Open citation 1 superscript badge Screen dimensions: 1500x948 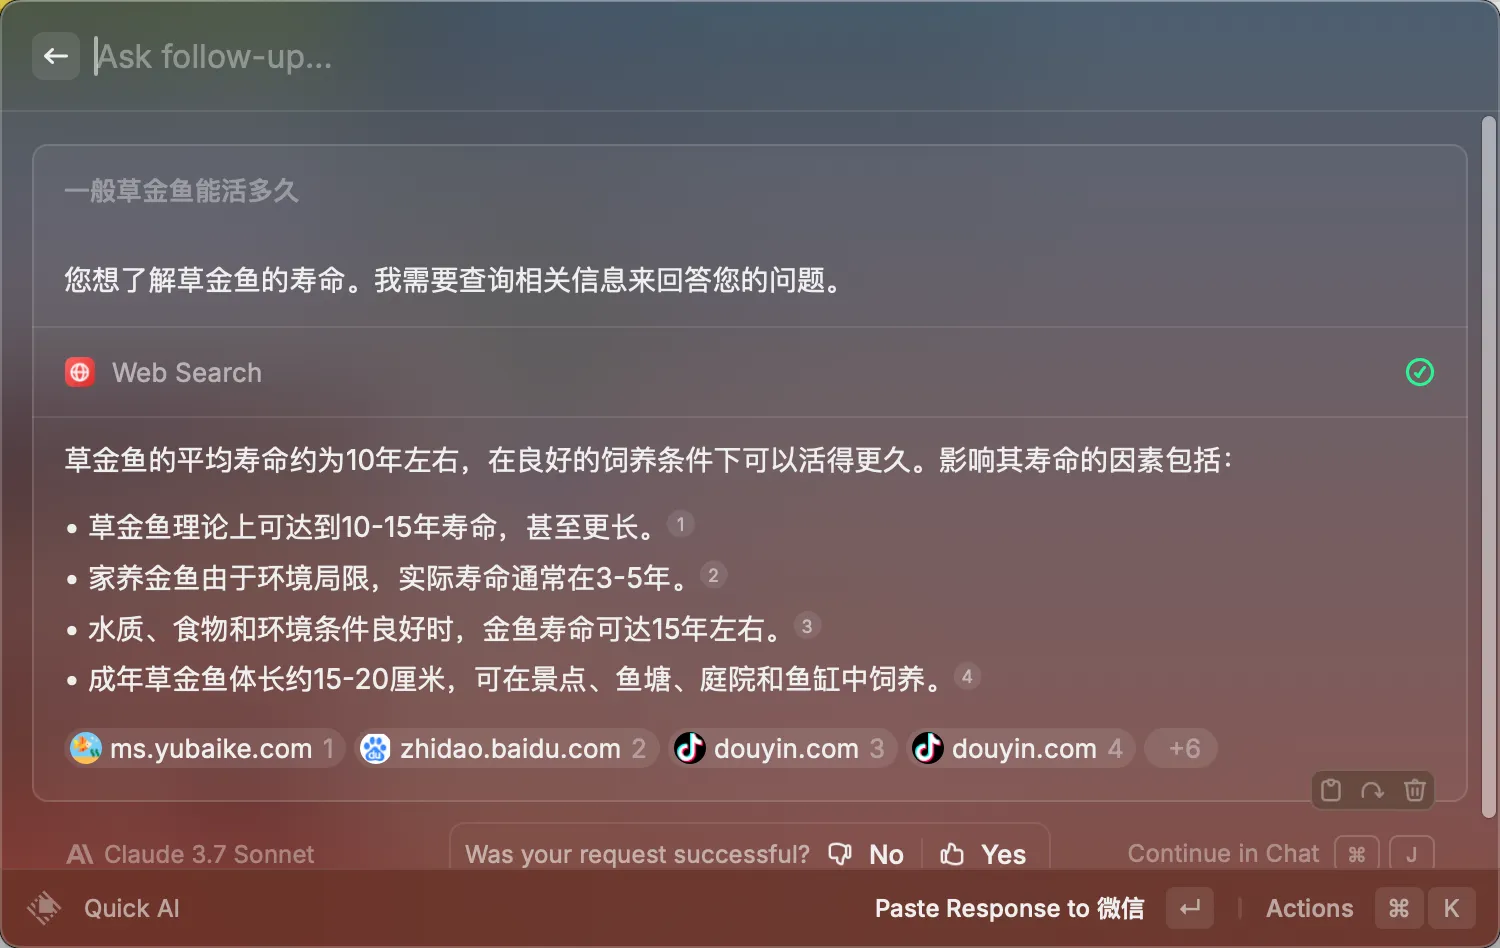click(x=680, y=524)
